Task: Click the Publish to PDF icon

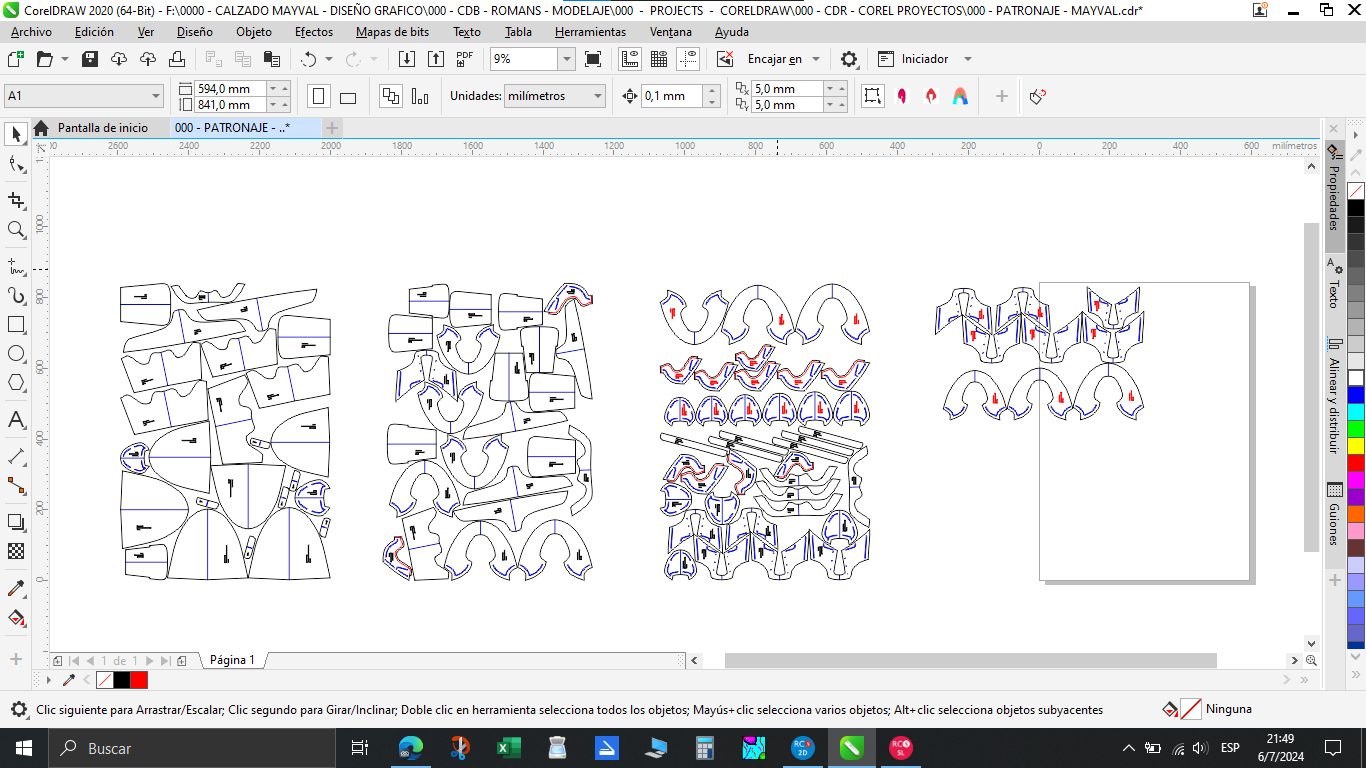Action: coord(464,59)
